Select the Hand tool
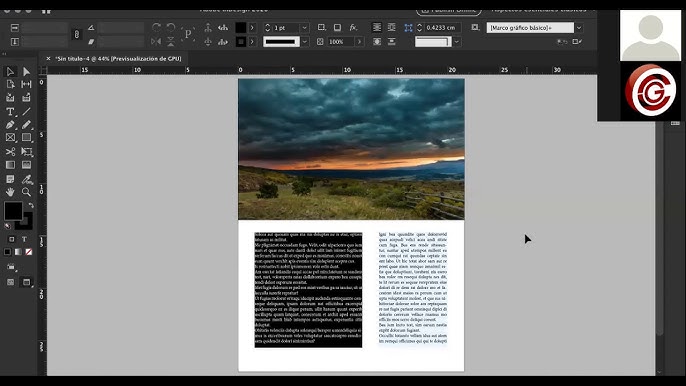Viewport: 686px width, 386px height. 10,192
